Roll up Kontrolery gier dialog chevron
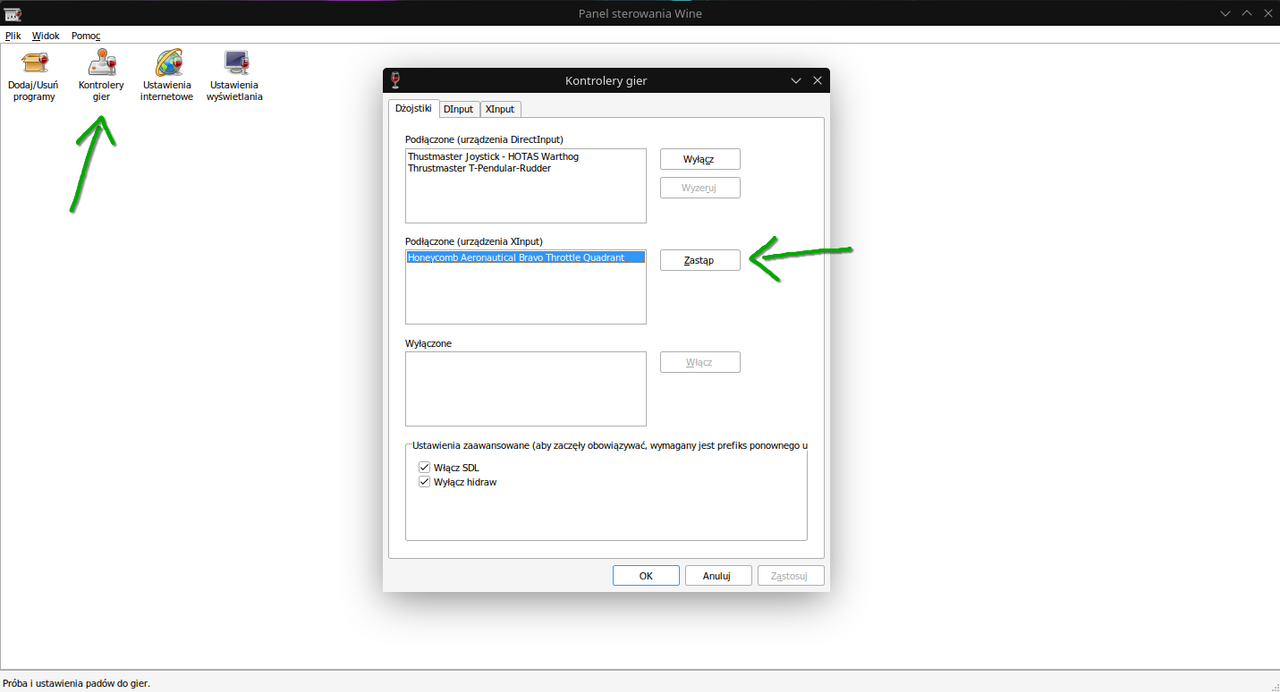 point(796,81)
